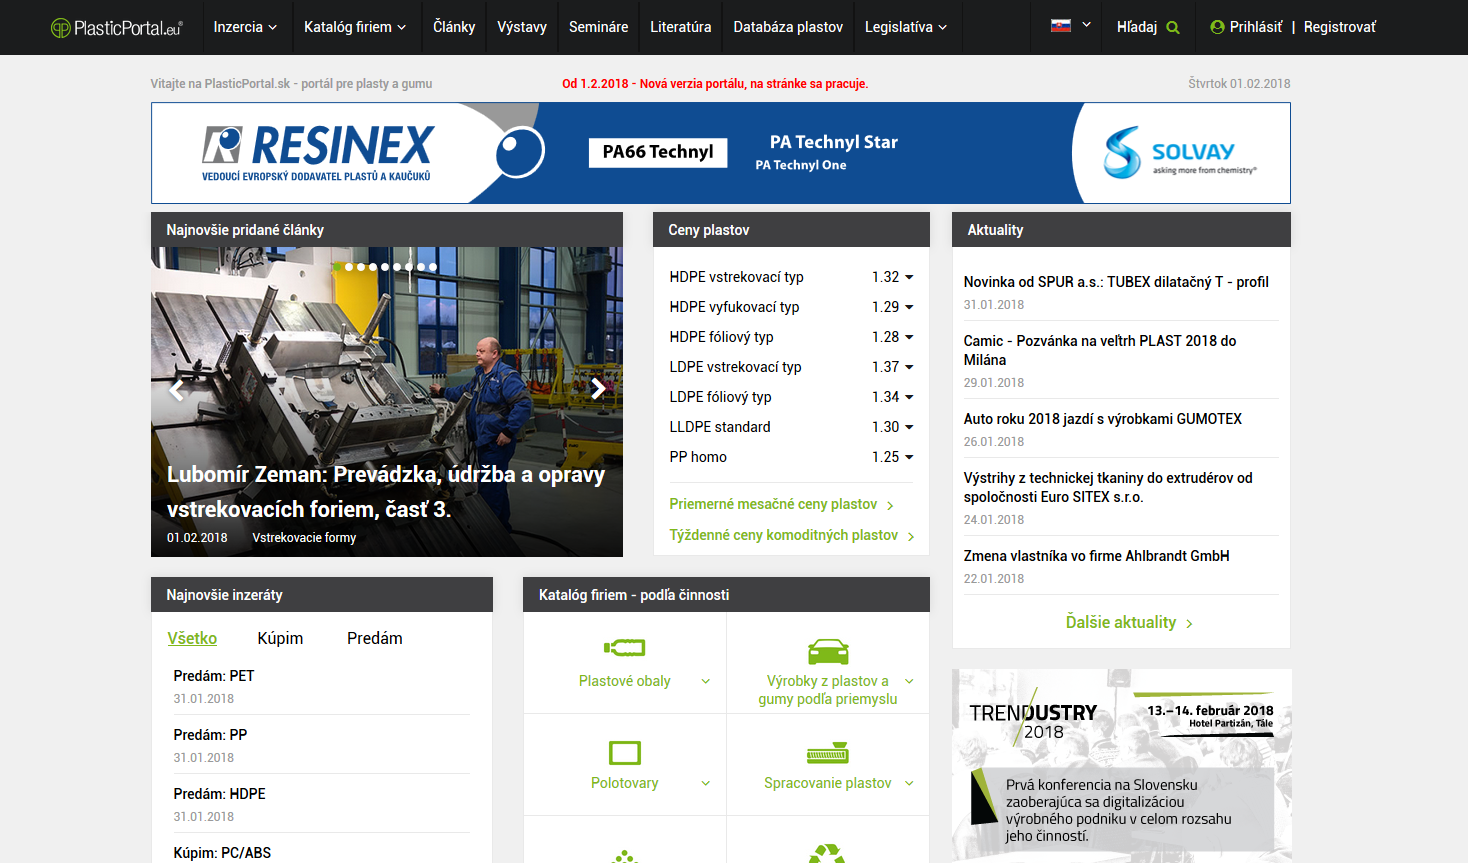Click the Vstrekovacie formy article tag
The height and width of the screenshot is (863, 1468).
click(304, 538)
